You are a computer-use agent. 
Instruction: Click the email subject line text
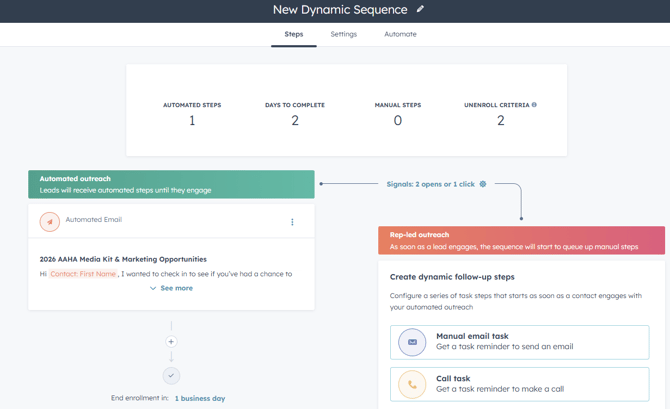tap(123, 259)
